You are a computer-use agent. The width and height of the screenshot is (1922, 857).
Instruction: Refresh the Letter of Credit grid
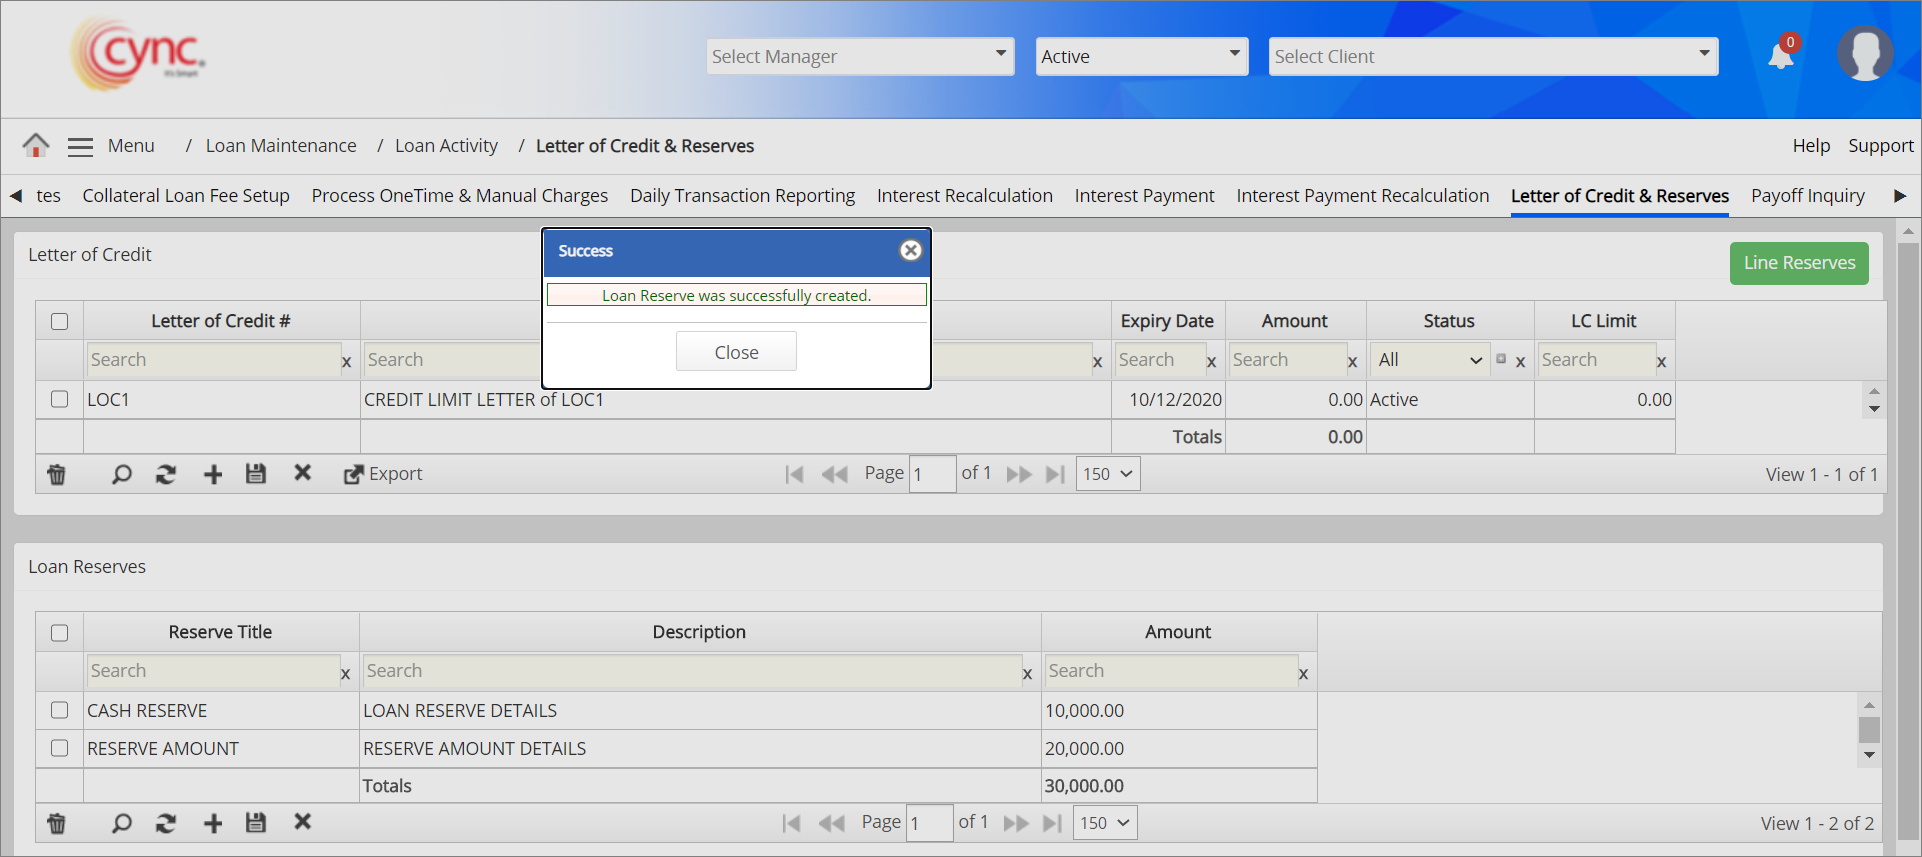point(166,474)
